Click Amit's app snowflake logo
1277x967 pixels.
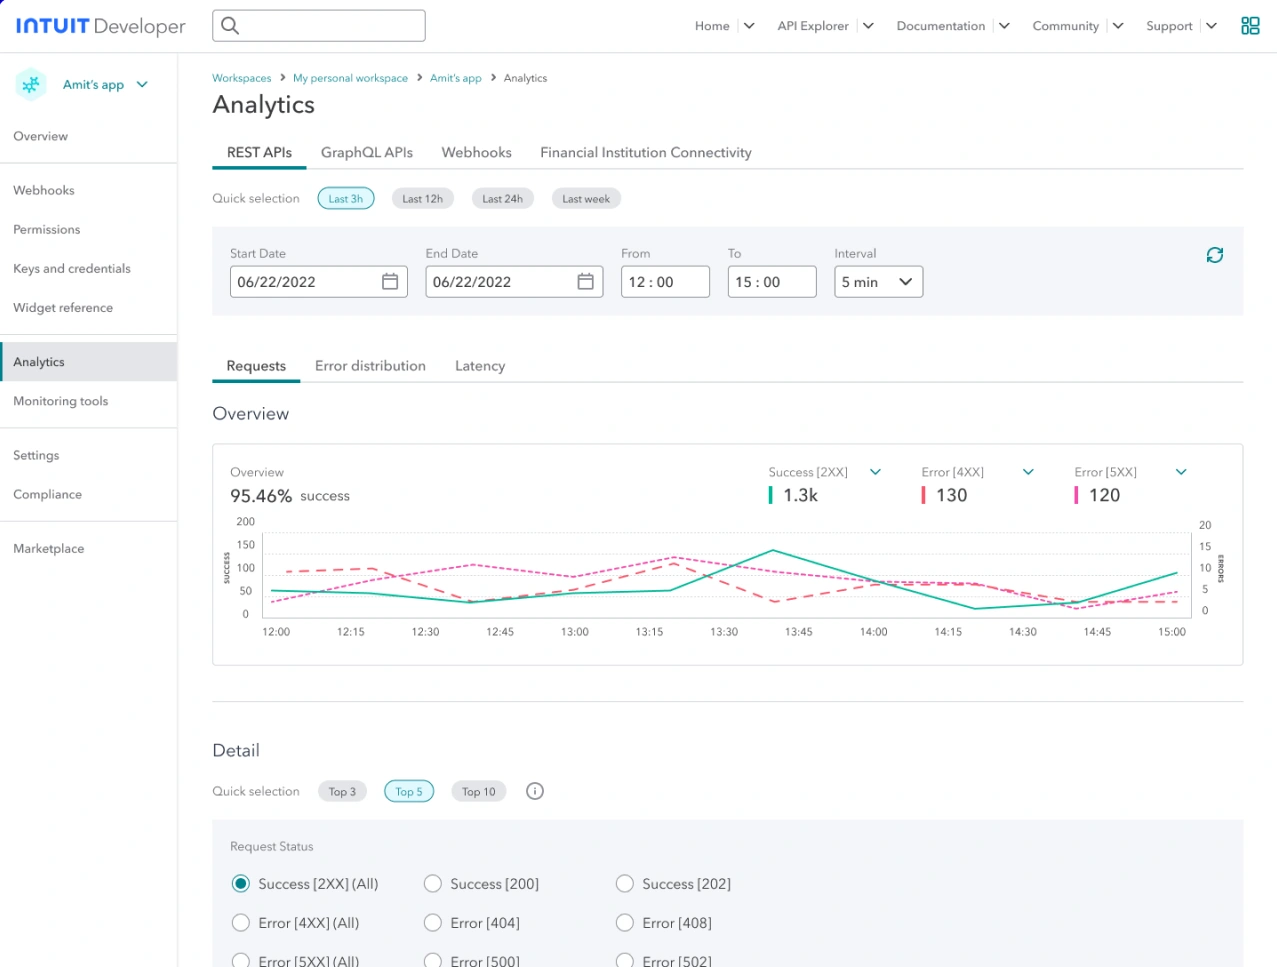[31, 85]
